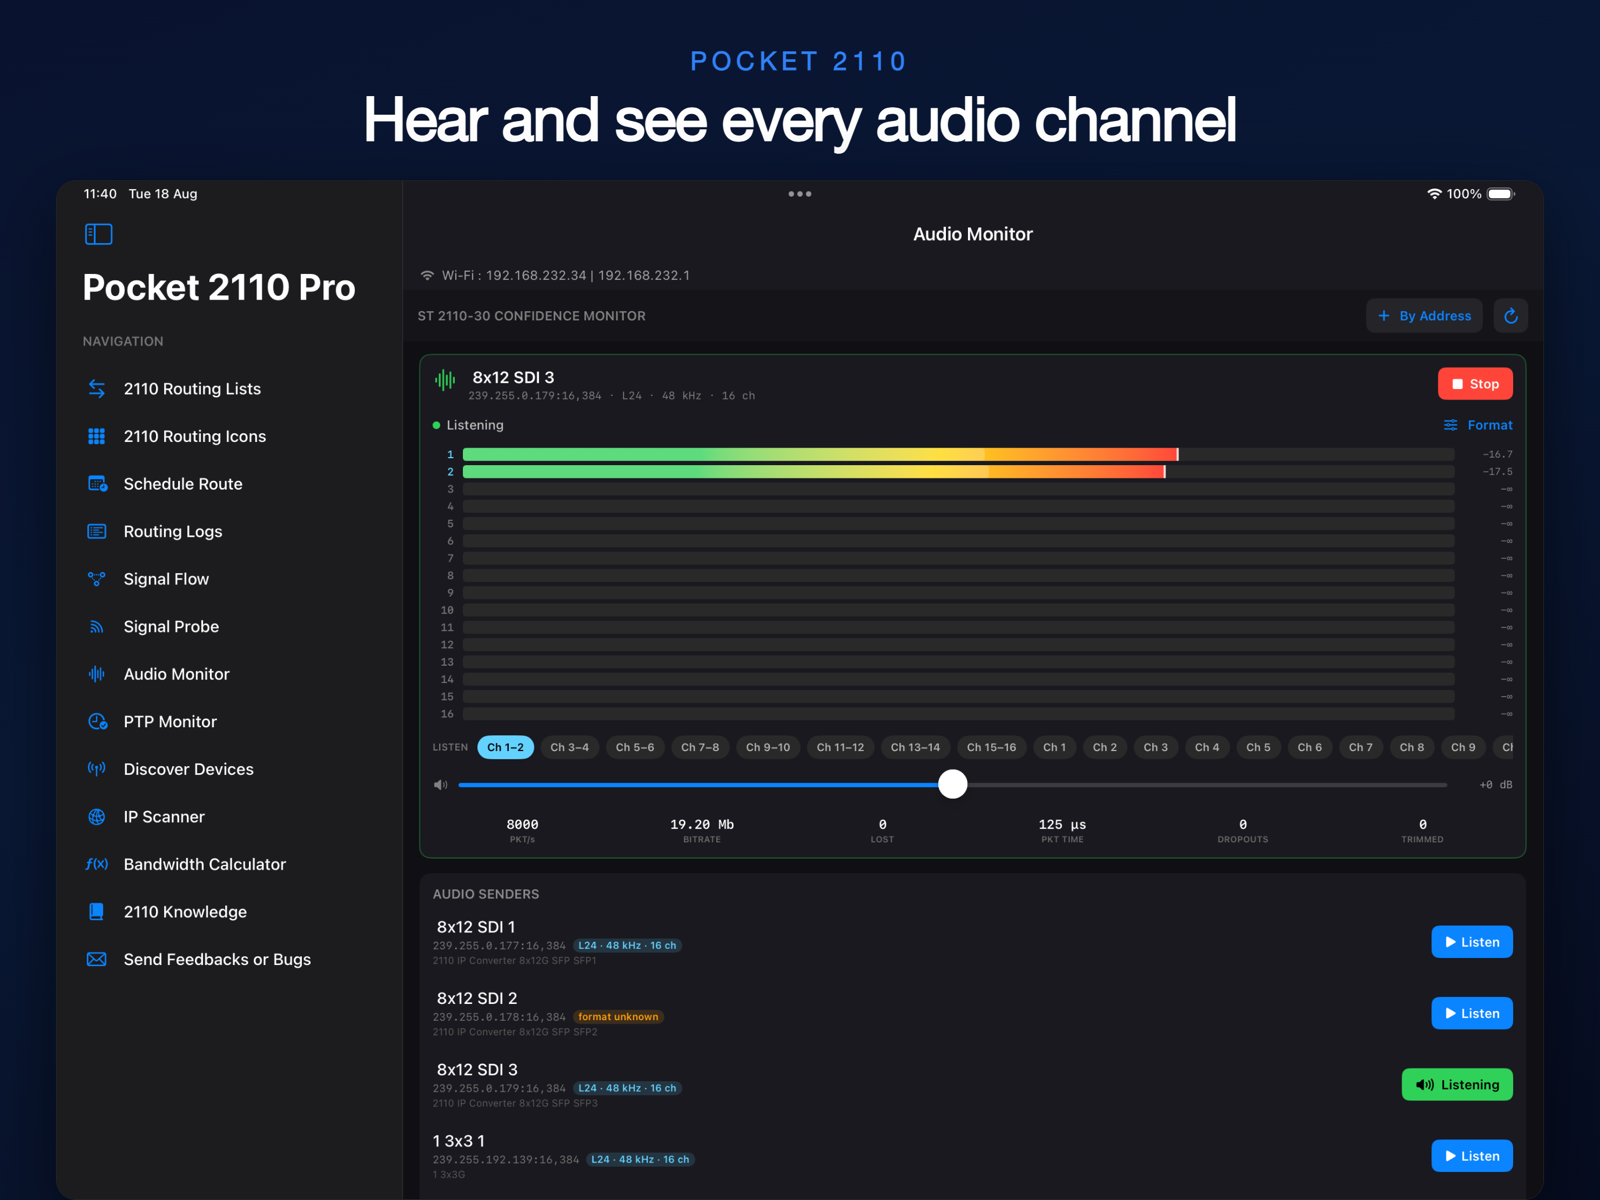Click the Wi-Fi status icon in status bar

click(x=1434, y=194)
